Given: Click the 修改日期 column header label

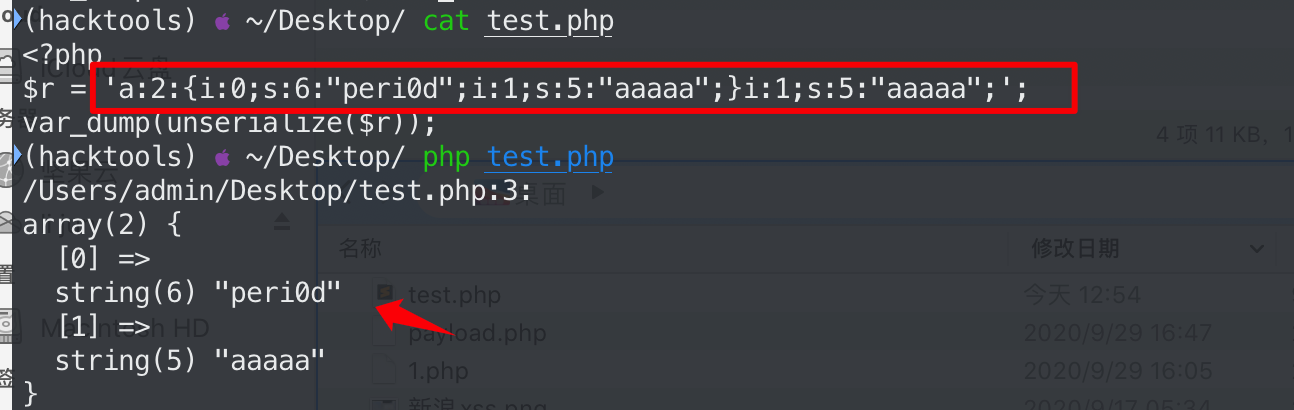Looking at the screenshot, I should [1073, 248].
